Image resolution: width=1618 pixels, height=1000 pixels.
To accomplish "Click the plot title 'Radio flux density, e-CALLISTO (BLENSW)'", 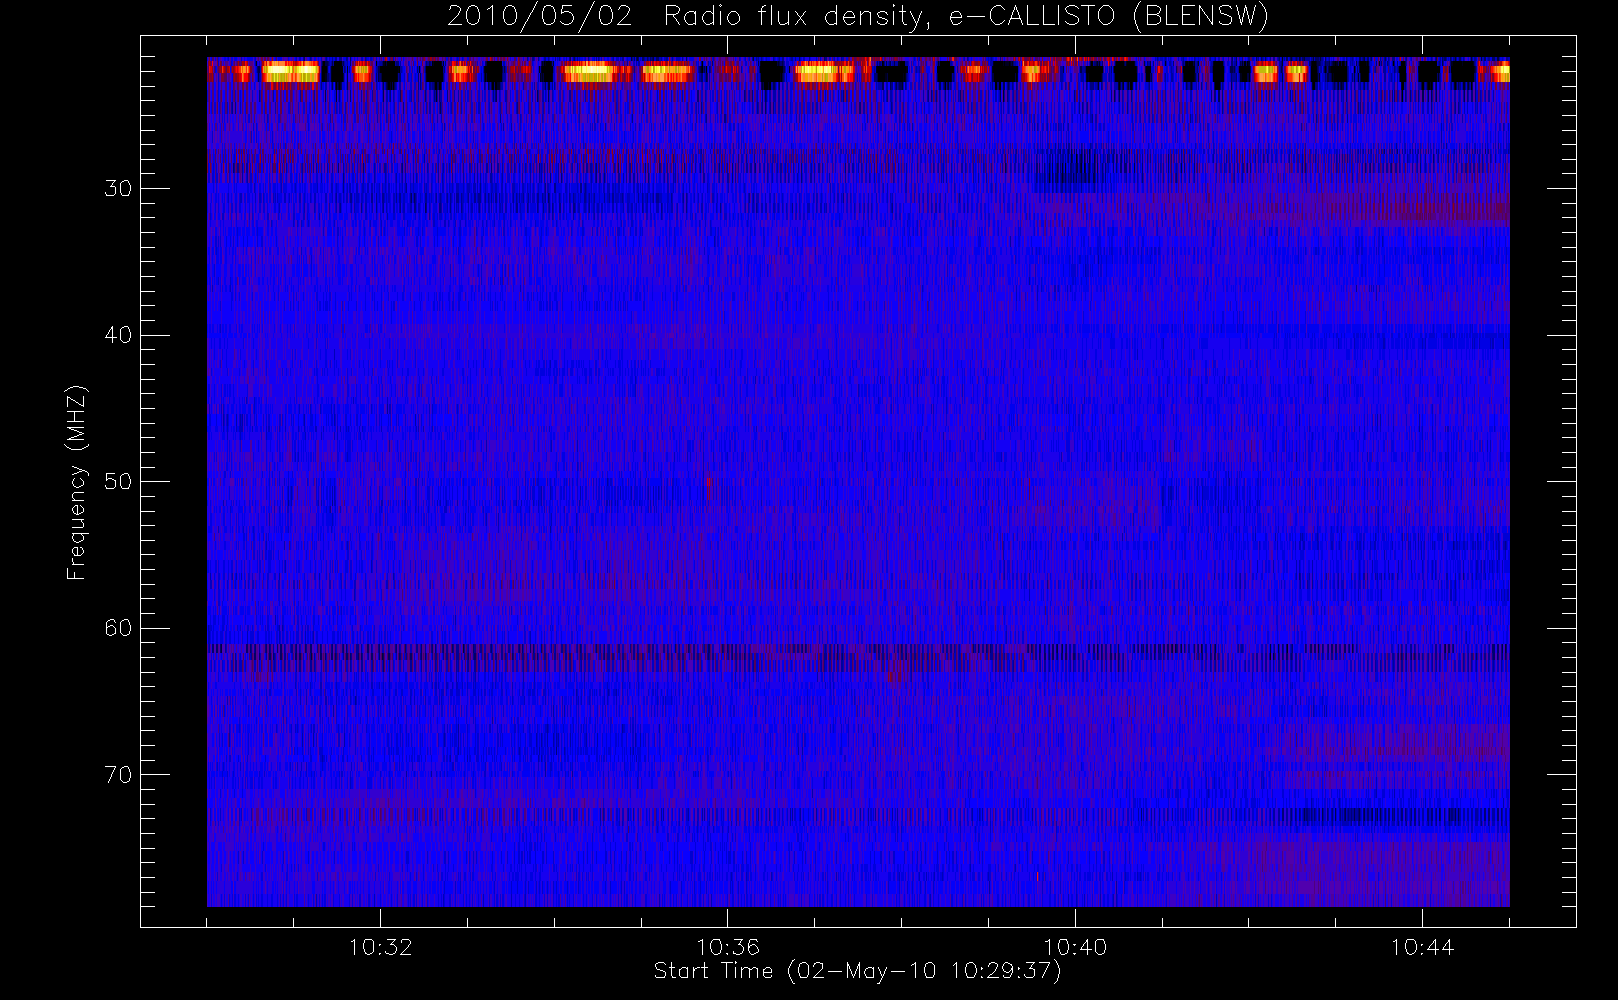I will [x=966, y=17].
